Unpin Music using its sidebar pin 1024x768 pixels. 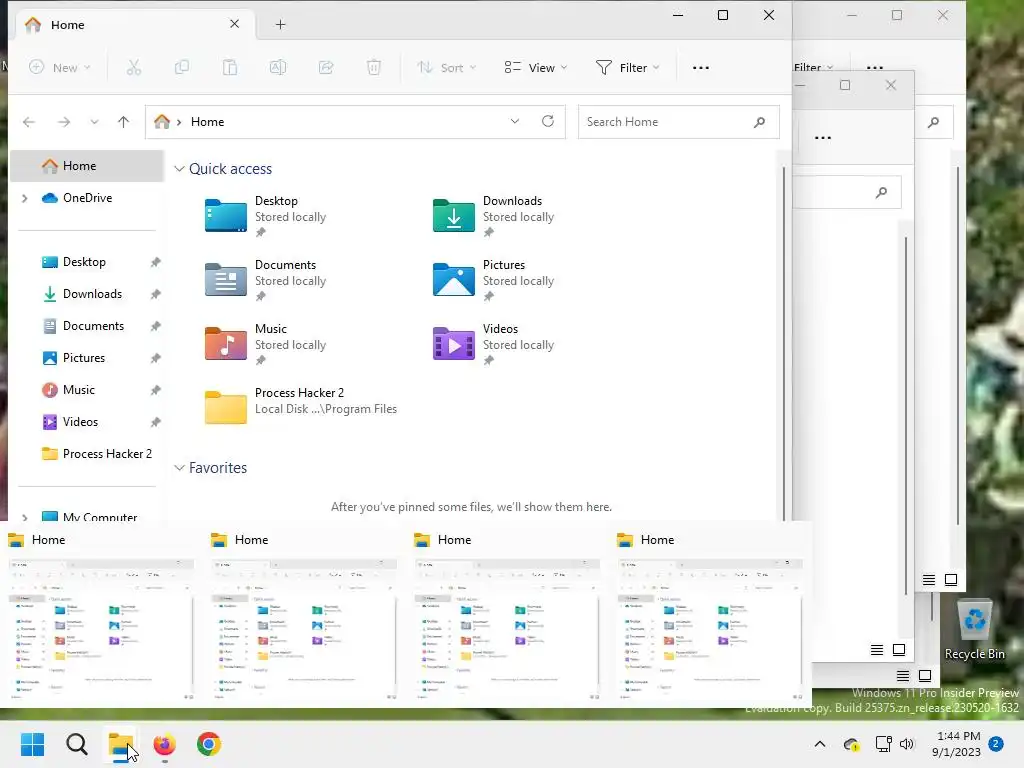click(x=155, y=390)
